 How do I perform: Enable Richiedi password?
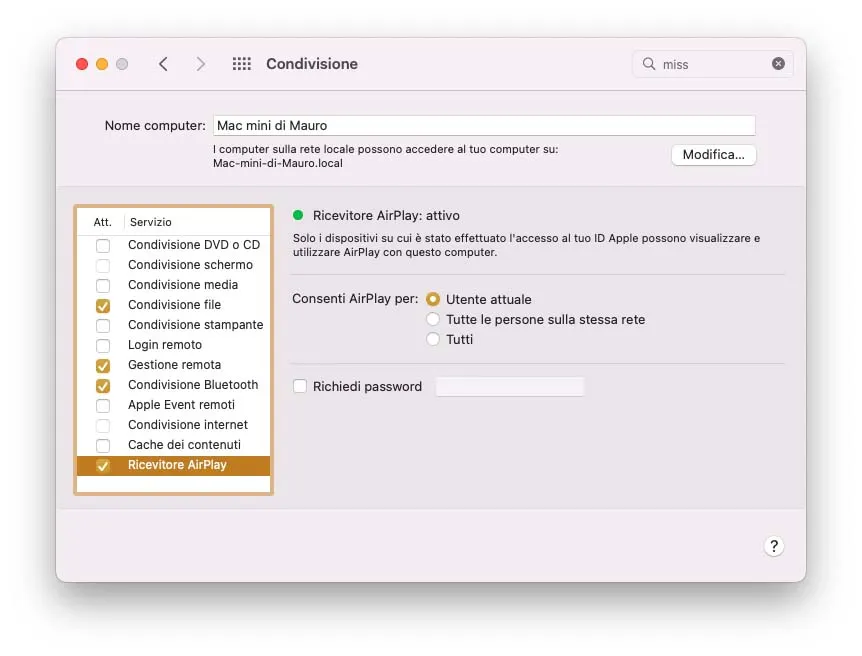tap(300, 386)
